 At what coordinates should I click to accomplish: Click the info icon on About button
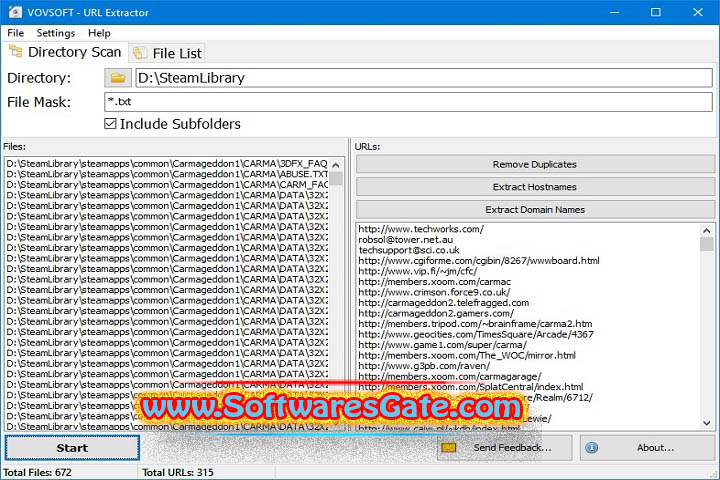coord(592,447)
